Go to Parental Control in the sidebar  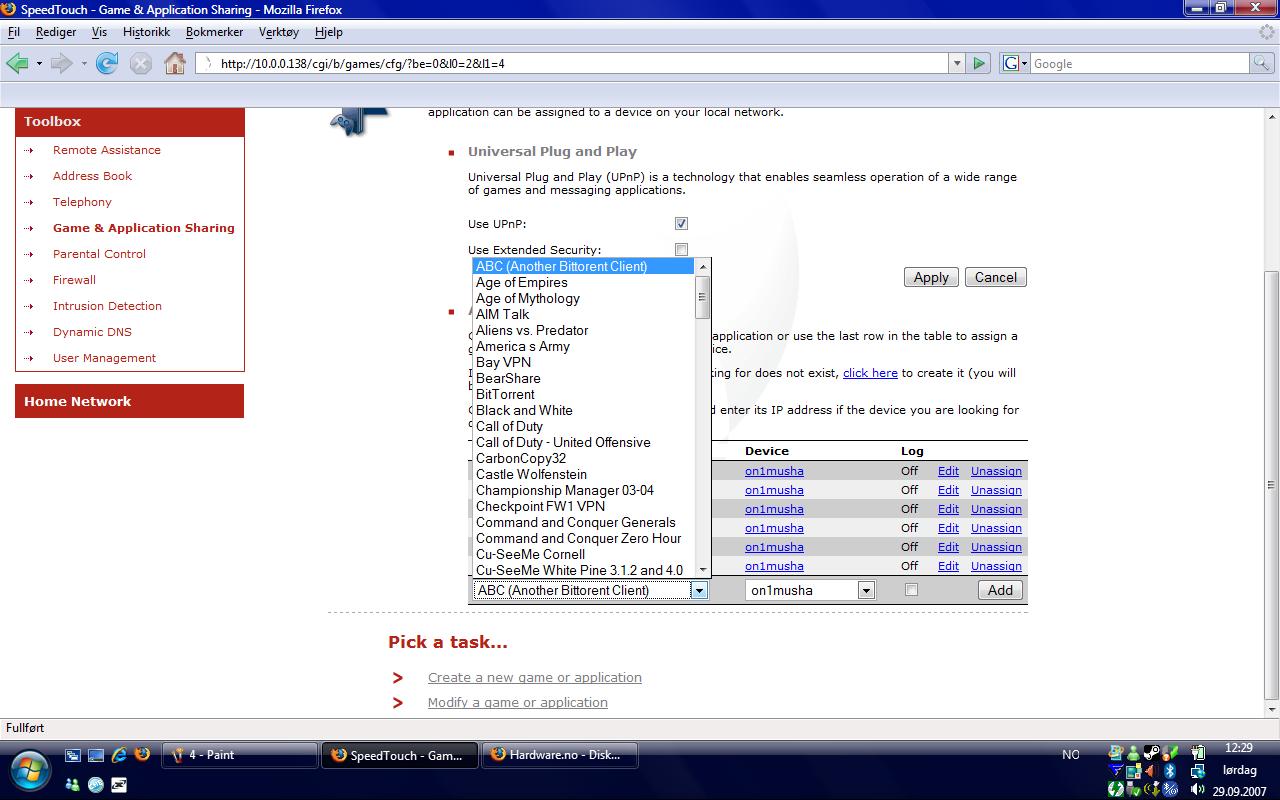(x=100, y=254)
